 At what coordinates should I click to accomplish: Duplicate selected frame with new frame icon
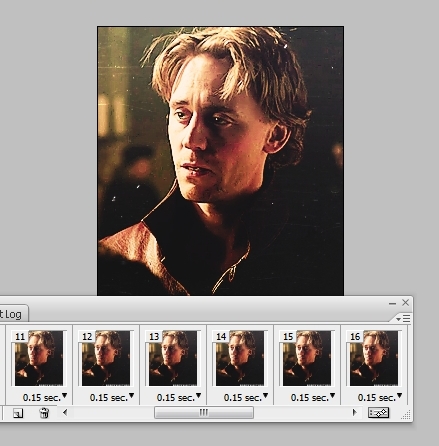[18, 413]
